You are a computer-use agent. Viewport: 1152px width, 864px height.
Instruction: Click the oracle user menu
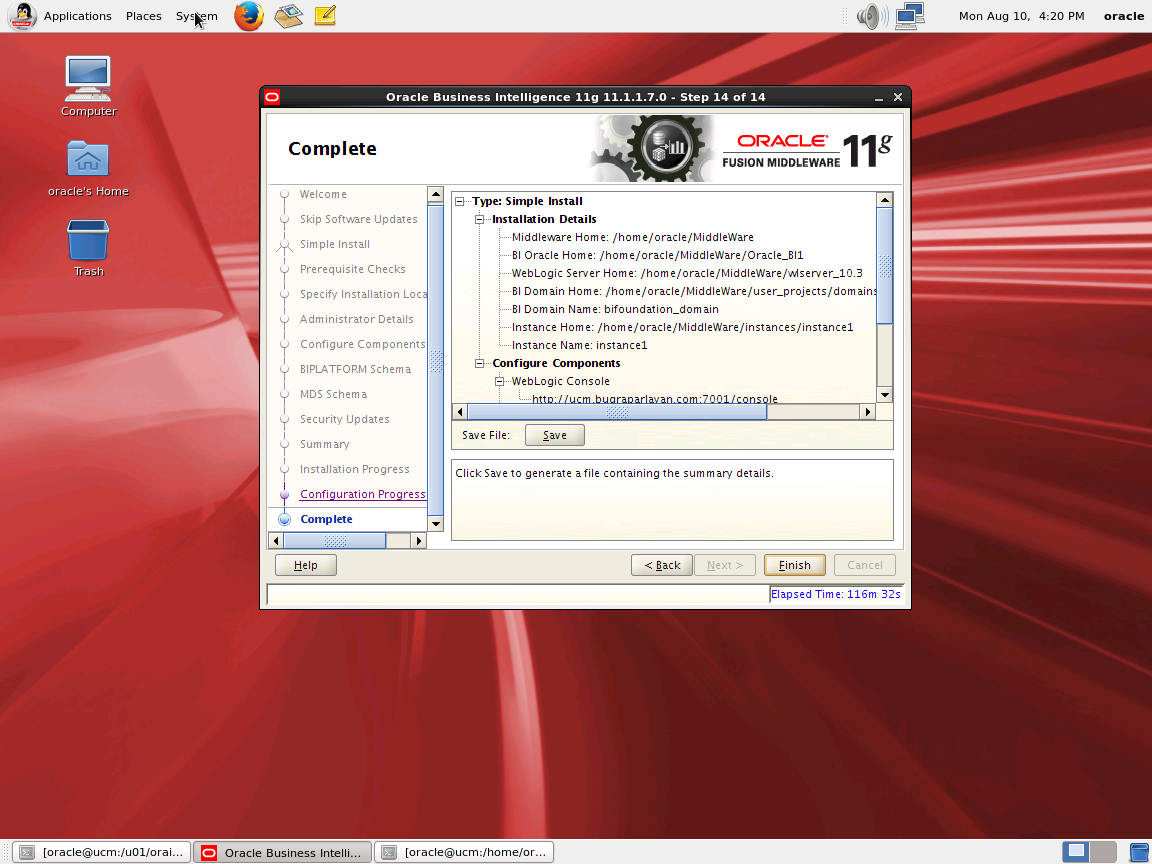tap(1123, 15)
